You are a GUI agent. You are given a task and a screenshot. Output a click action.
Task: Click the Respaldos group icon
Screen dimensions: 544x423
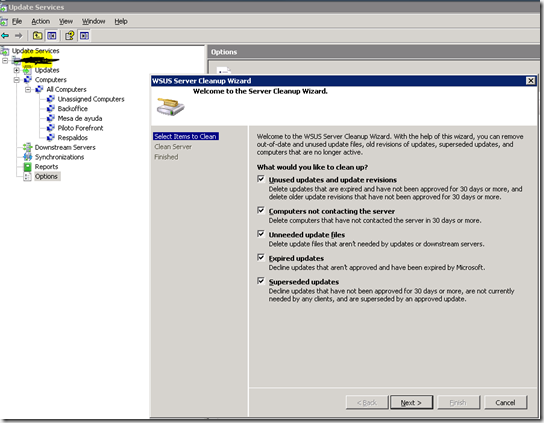point(51,138)
